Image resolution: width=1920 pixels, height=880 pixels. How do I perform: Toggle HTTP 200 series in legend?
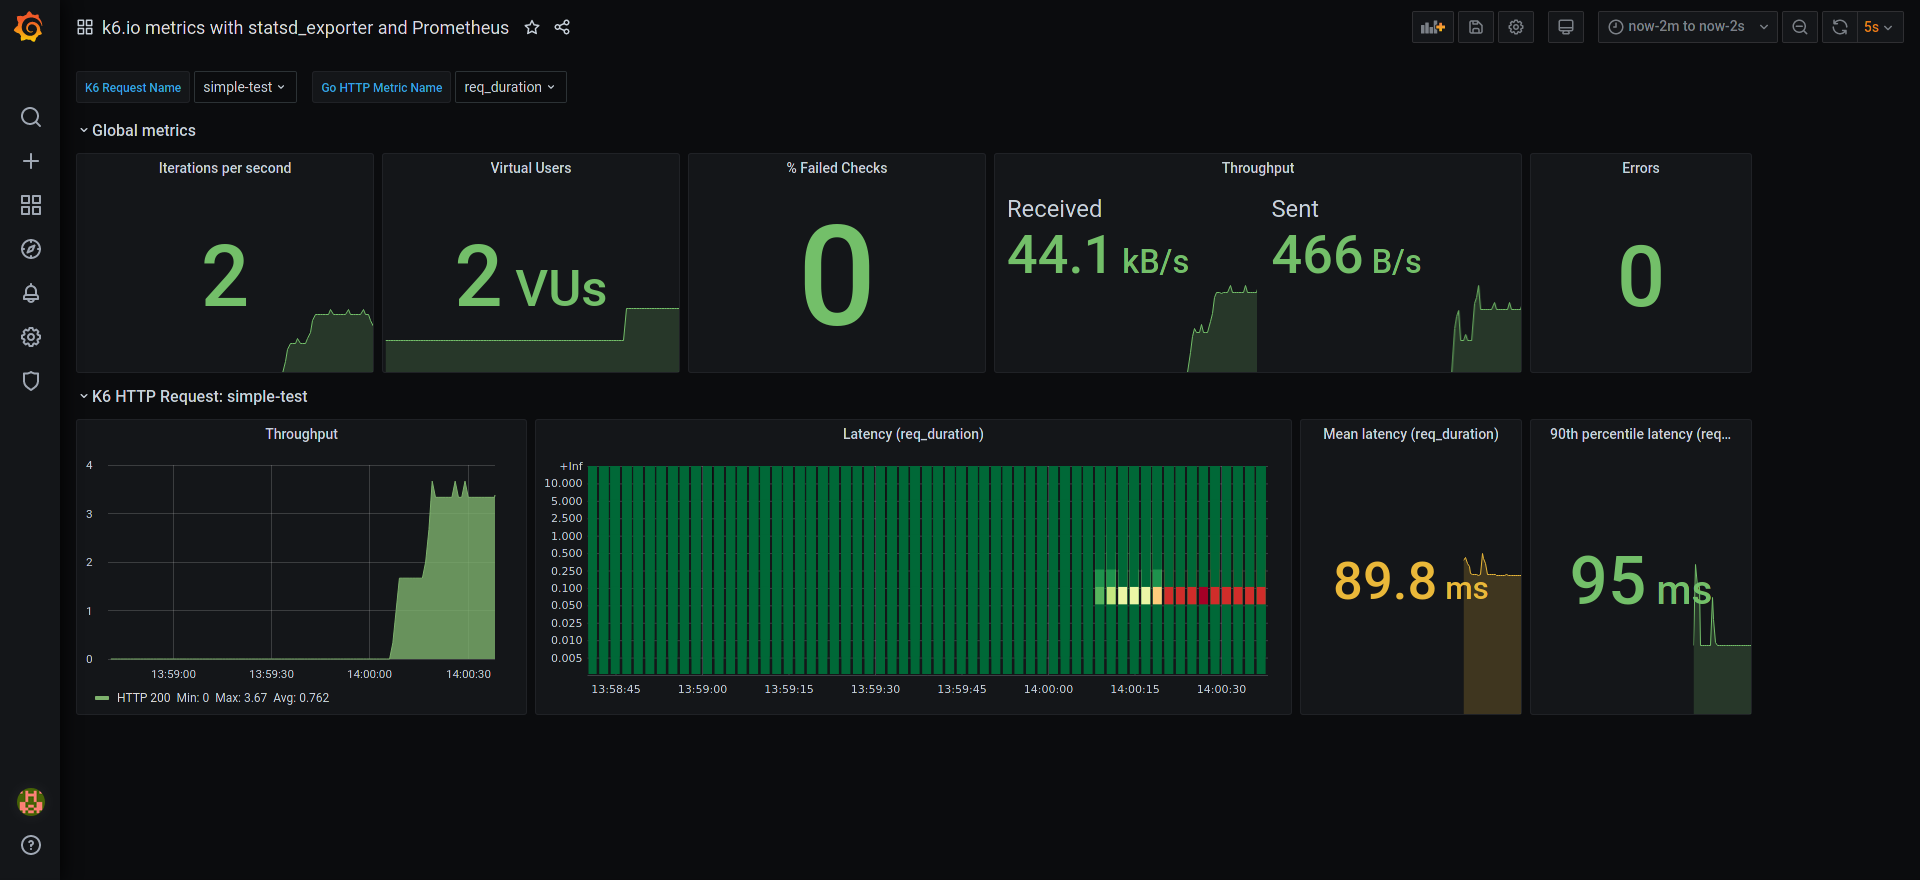coord(143,698)
